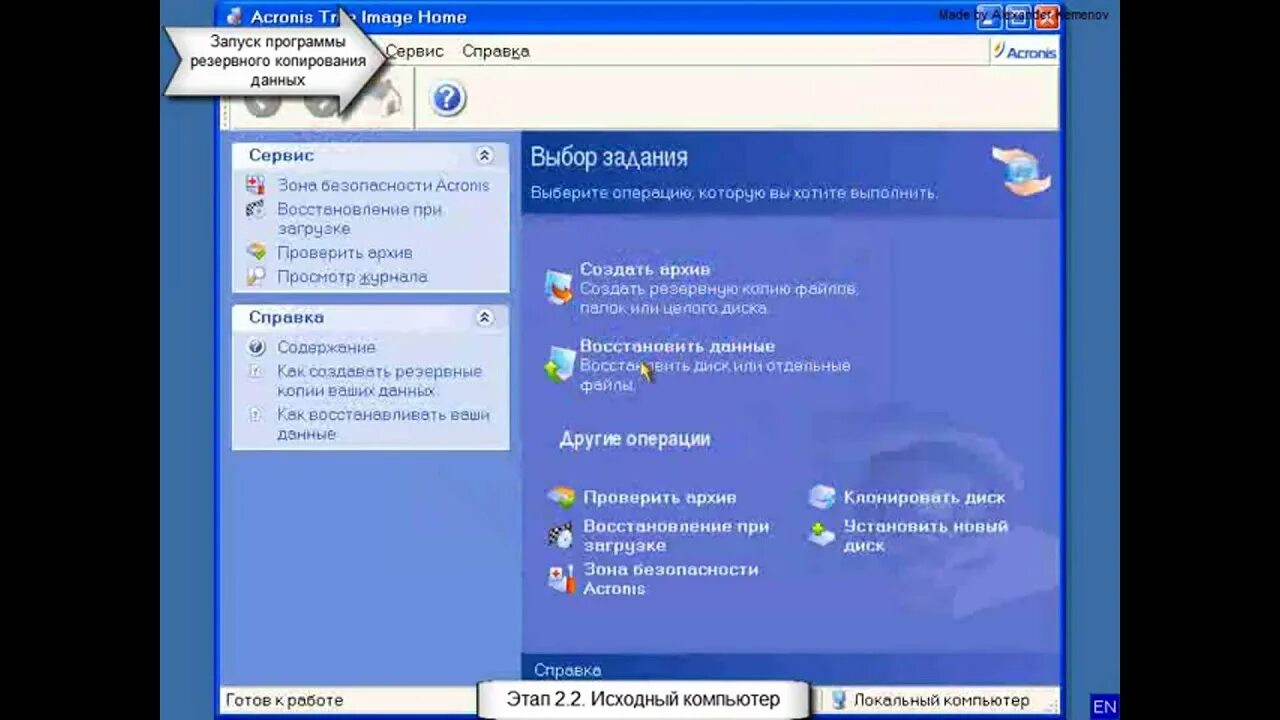Click the icon beside Восстановление при загрузке in sidebar
Image resolution: width=1280 pixels, height=720 pixels.
coord(256,209)
